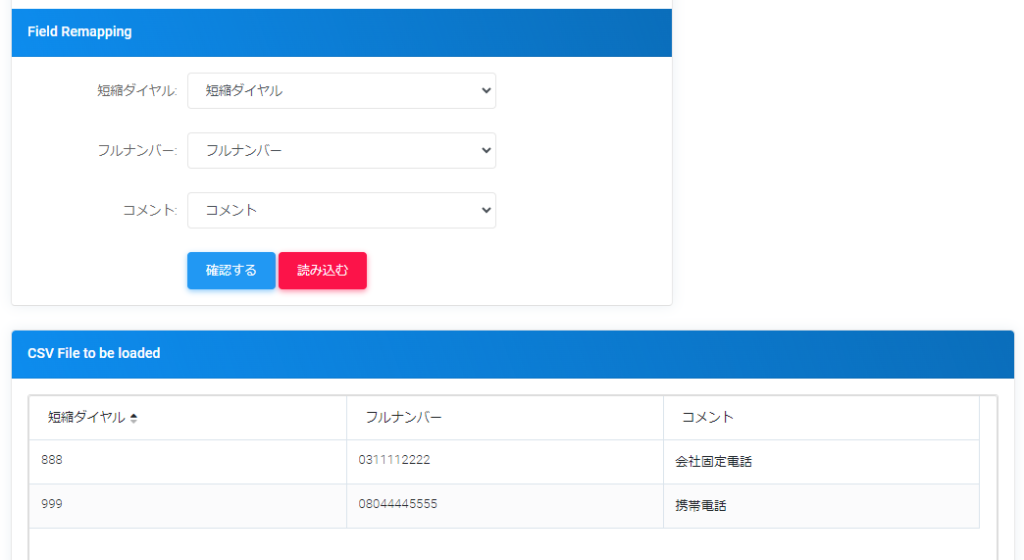Image resolution: width=1024 pixels, height=560 pixels.
Task: Open the コメント field mapping dropdown
Action: pyautogui.click(x=341, y=211)
